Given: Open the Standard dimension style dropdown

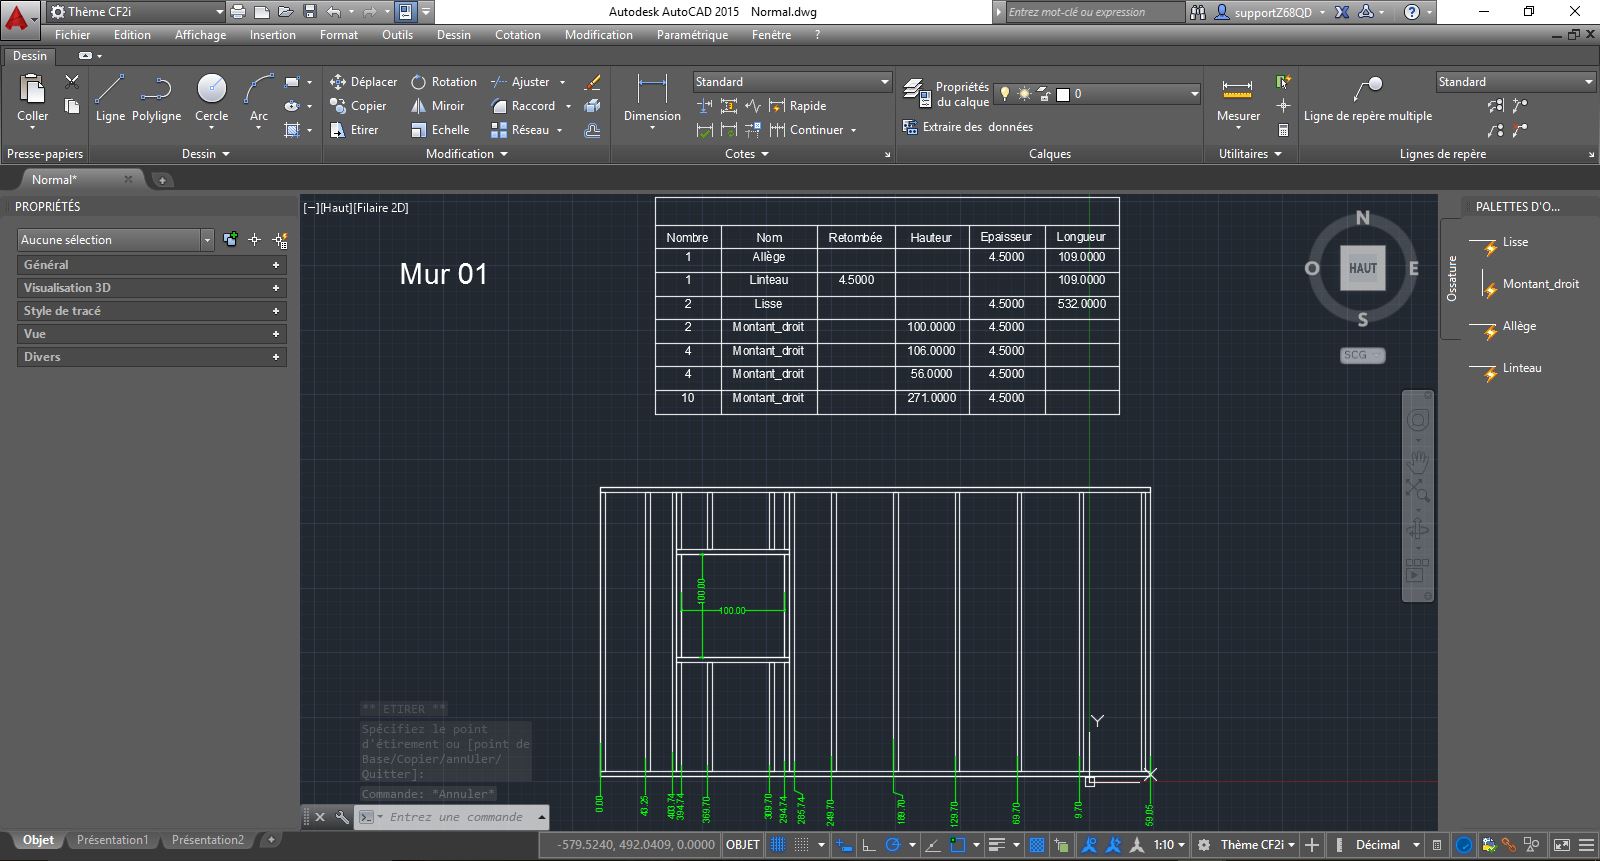Looking at the screenshot, I should (792, 82).
